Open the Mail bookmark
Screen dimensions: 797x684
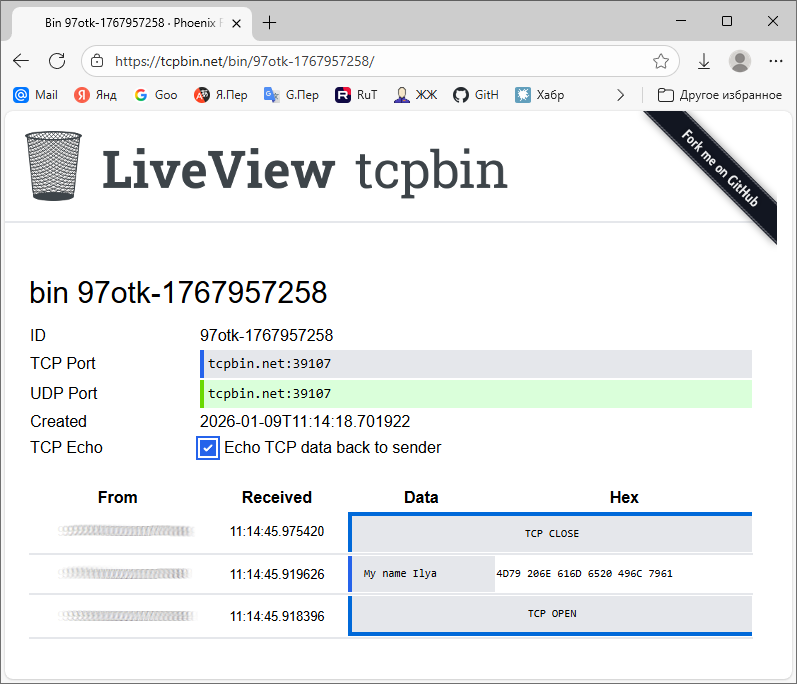point(35,95)
